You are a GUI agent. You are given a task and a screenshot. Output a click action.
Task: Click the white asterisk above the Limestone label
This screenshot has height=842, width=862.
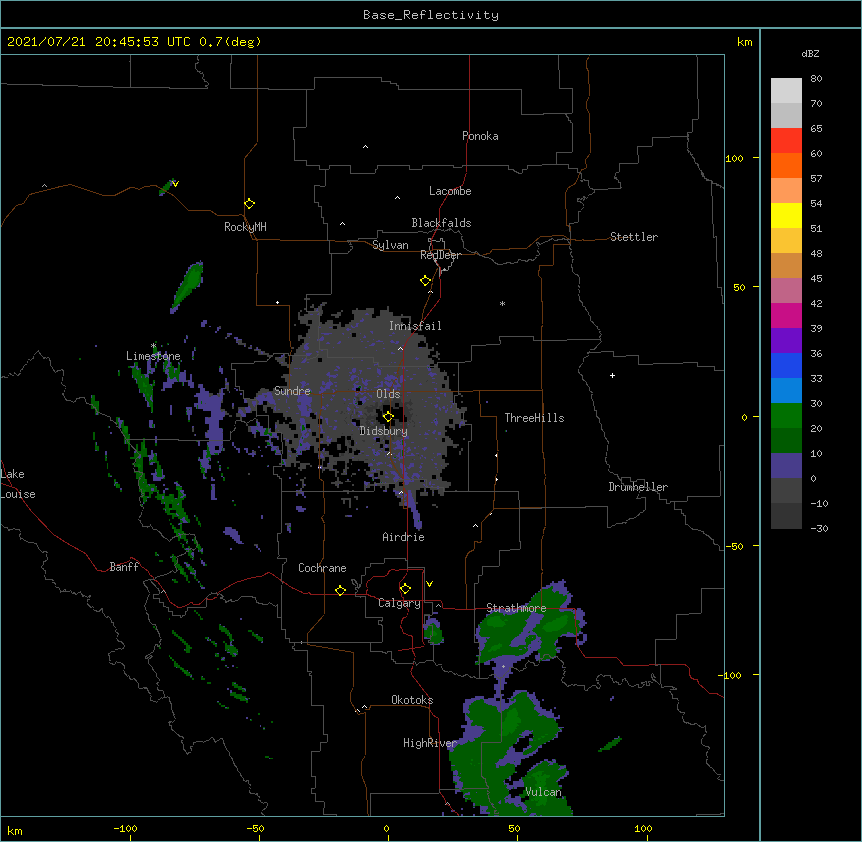tap(154, 346)
